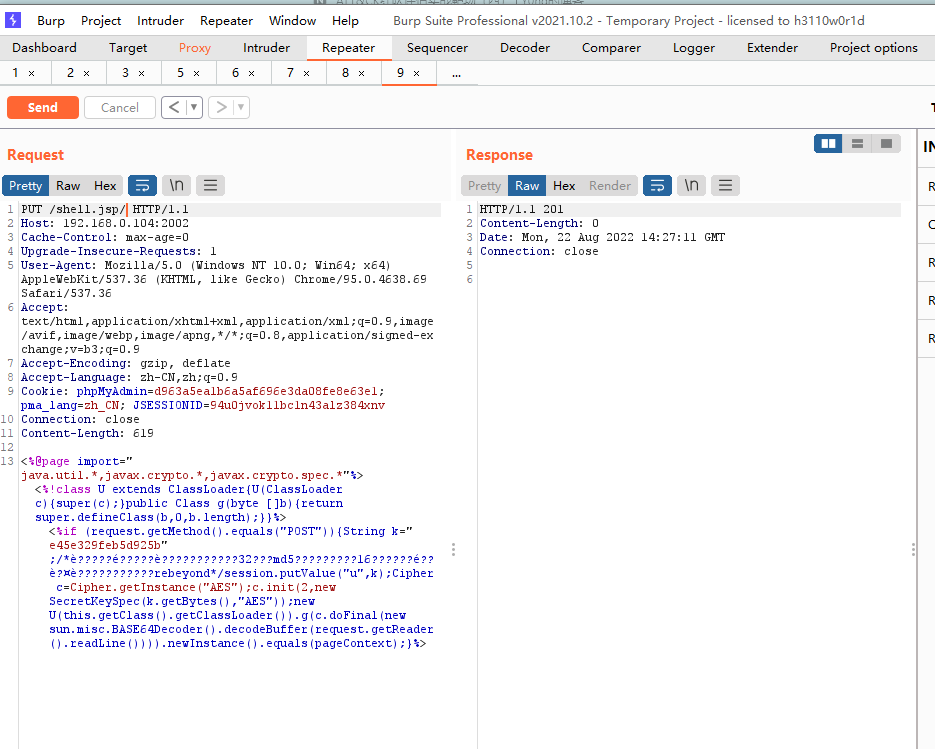Add new Repeater tab via ellipsis

click(457, 74)
